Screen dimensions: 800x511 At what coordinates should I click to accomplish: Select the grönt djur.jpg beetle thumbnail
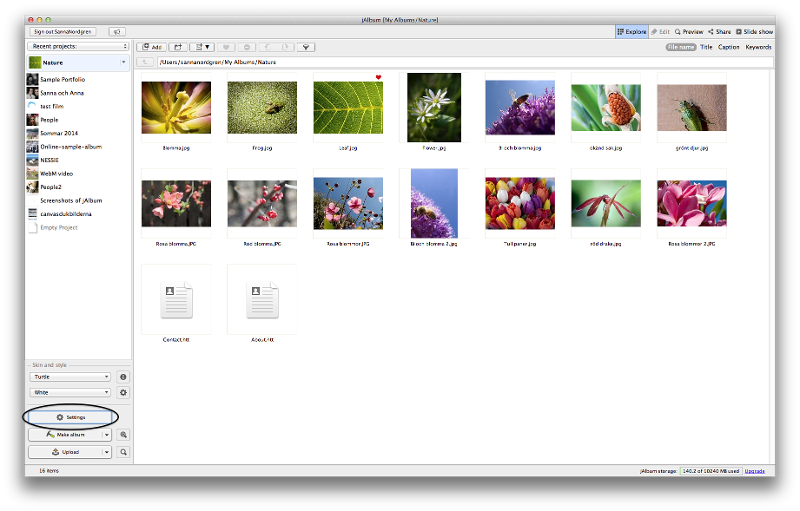click(692, 108)
